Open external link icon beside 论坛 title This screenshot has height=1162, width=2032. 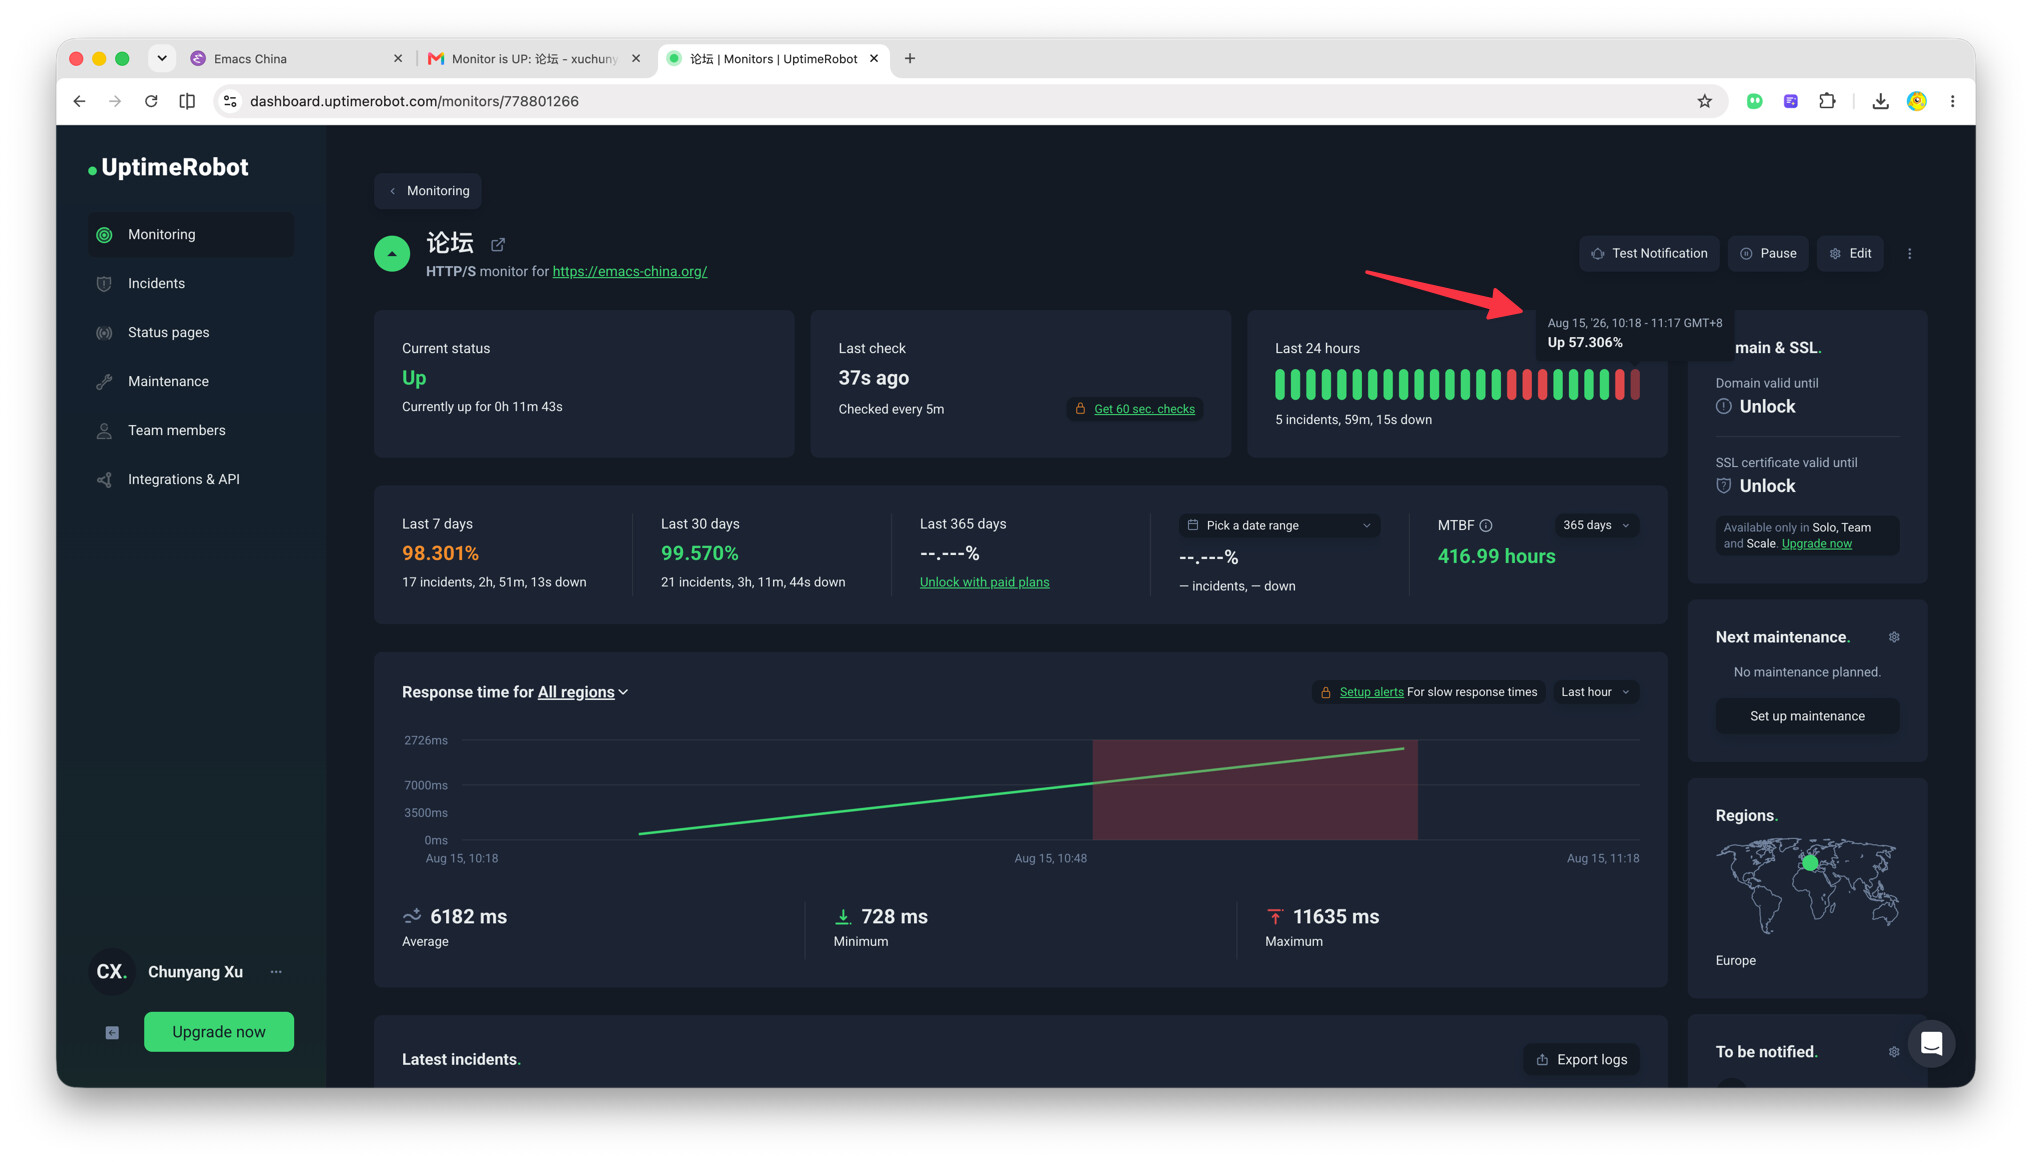tap(498, 244)
